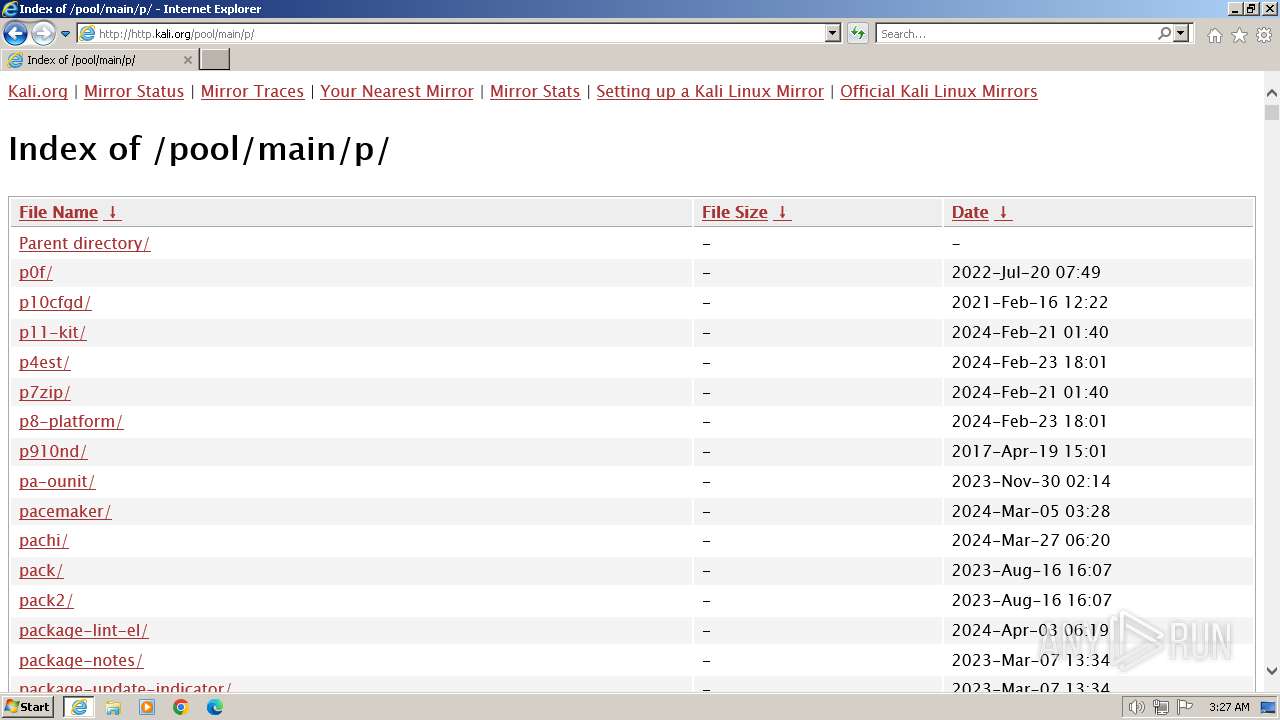Click the Action Center flag icon
1280x720 pixels.
coord(1185,707)
